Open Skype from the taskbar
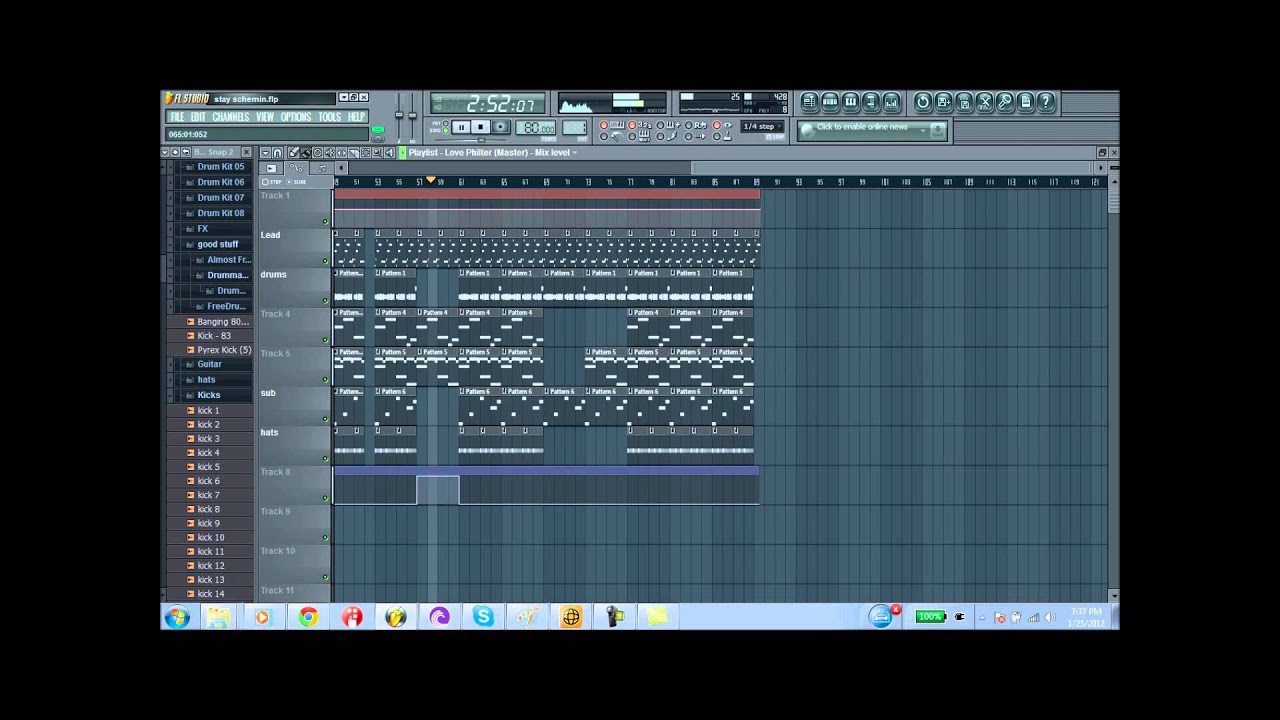 pos(483,617)
